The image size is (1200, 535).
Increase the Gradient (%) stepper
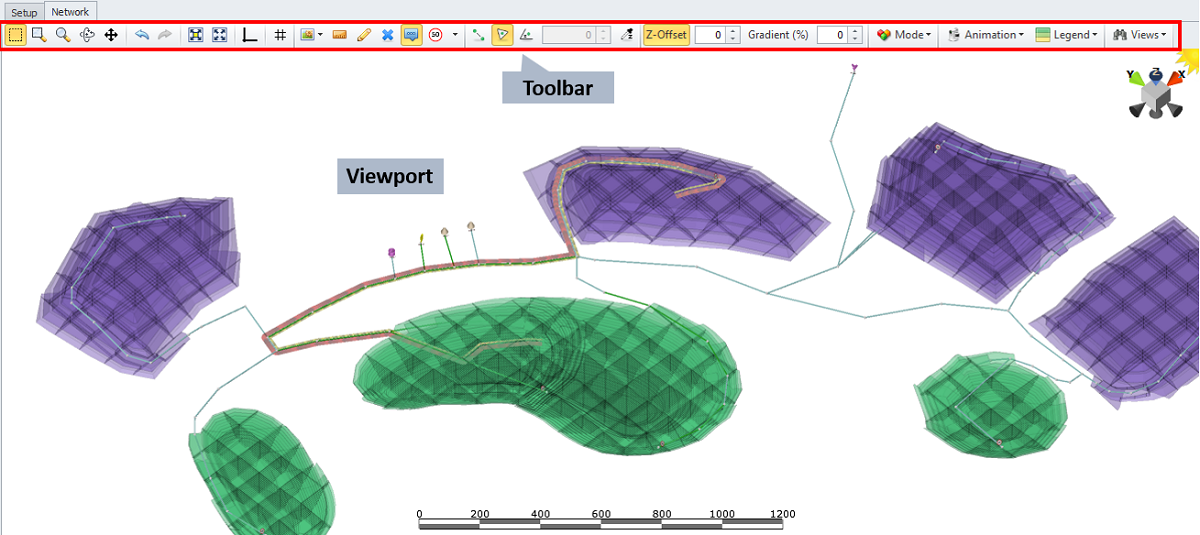click(x=855, y=31)
